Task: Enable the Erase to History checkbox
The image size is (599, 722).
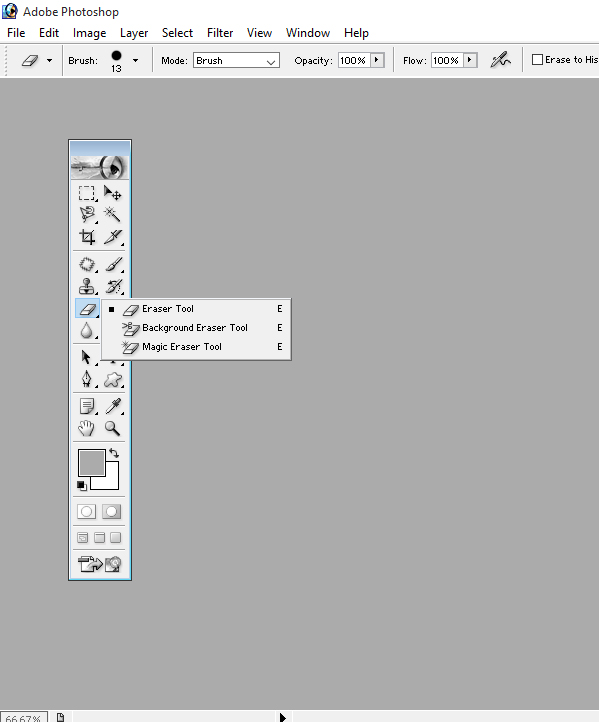Action: click(x=537, y=60)
